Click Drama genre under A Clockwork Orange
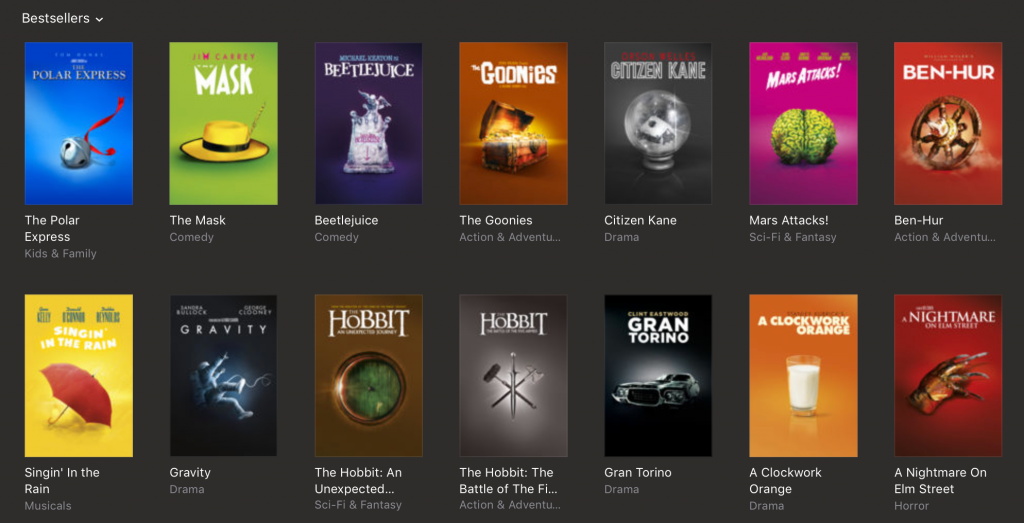1024x523 pixels. [x=767, y=505]
